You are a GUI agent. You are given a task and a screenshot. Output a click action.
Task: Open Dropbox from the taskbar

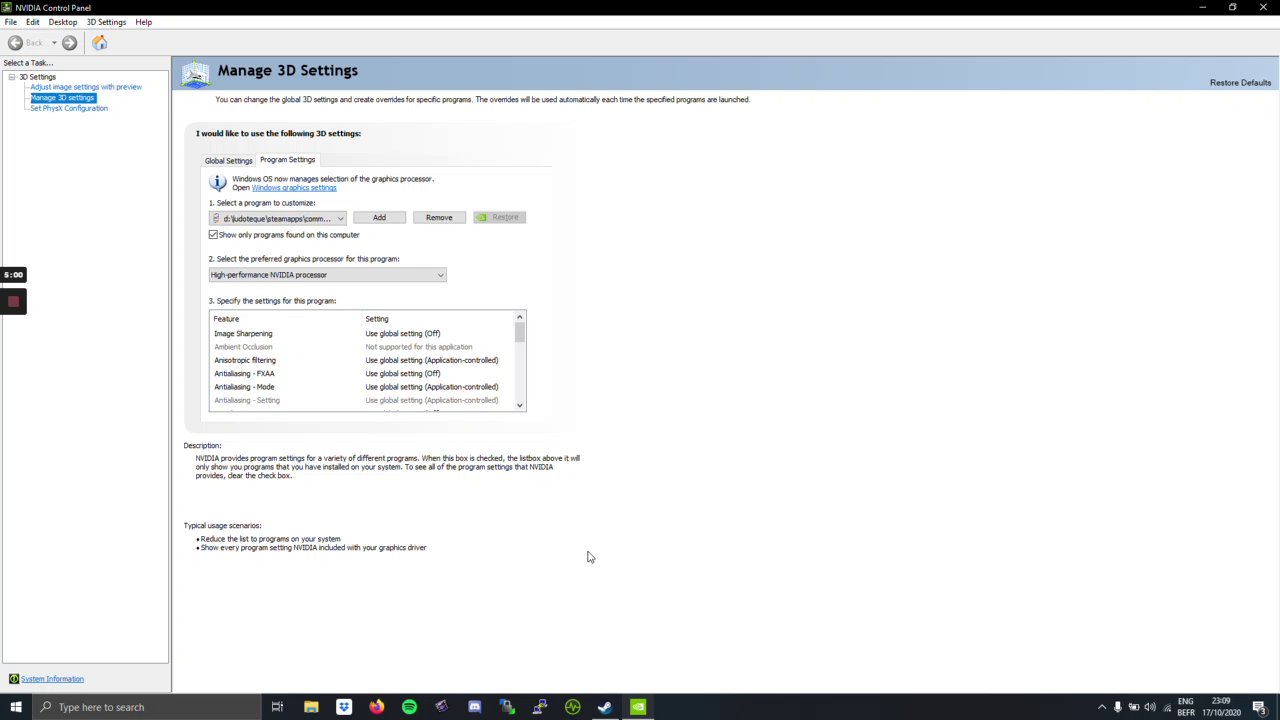344,707
